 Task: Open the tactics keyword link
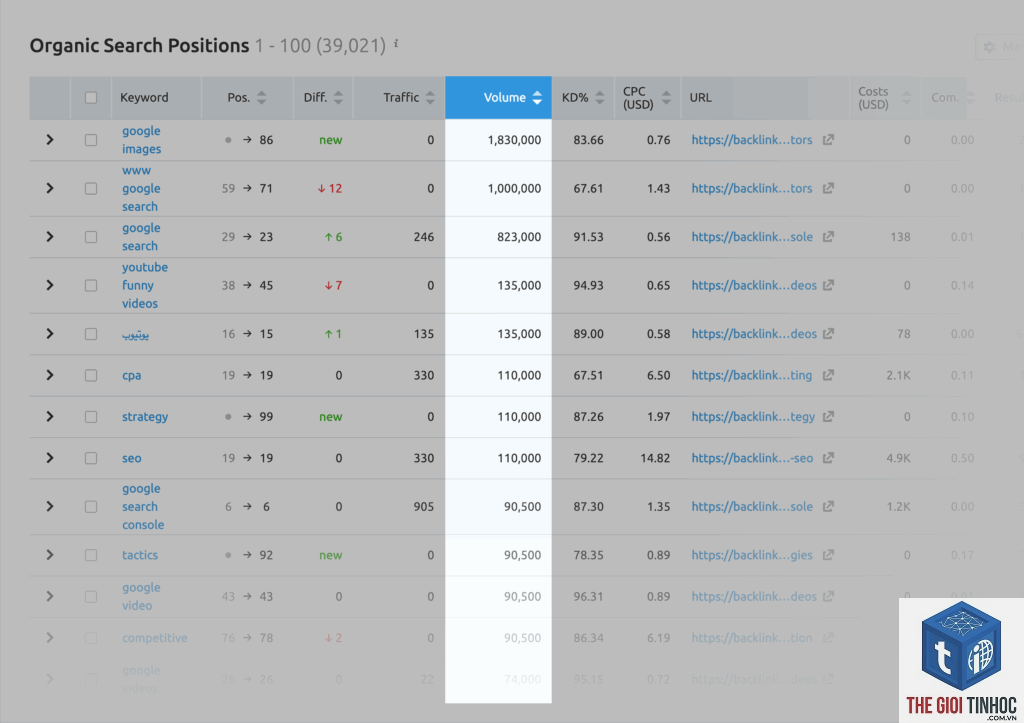(140, 554)
